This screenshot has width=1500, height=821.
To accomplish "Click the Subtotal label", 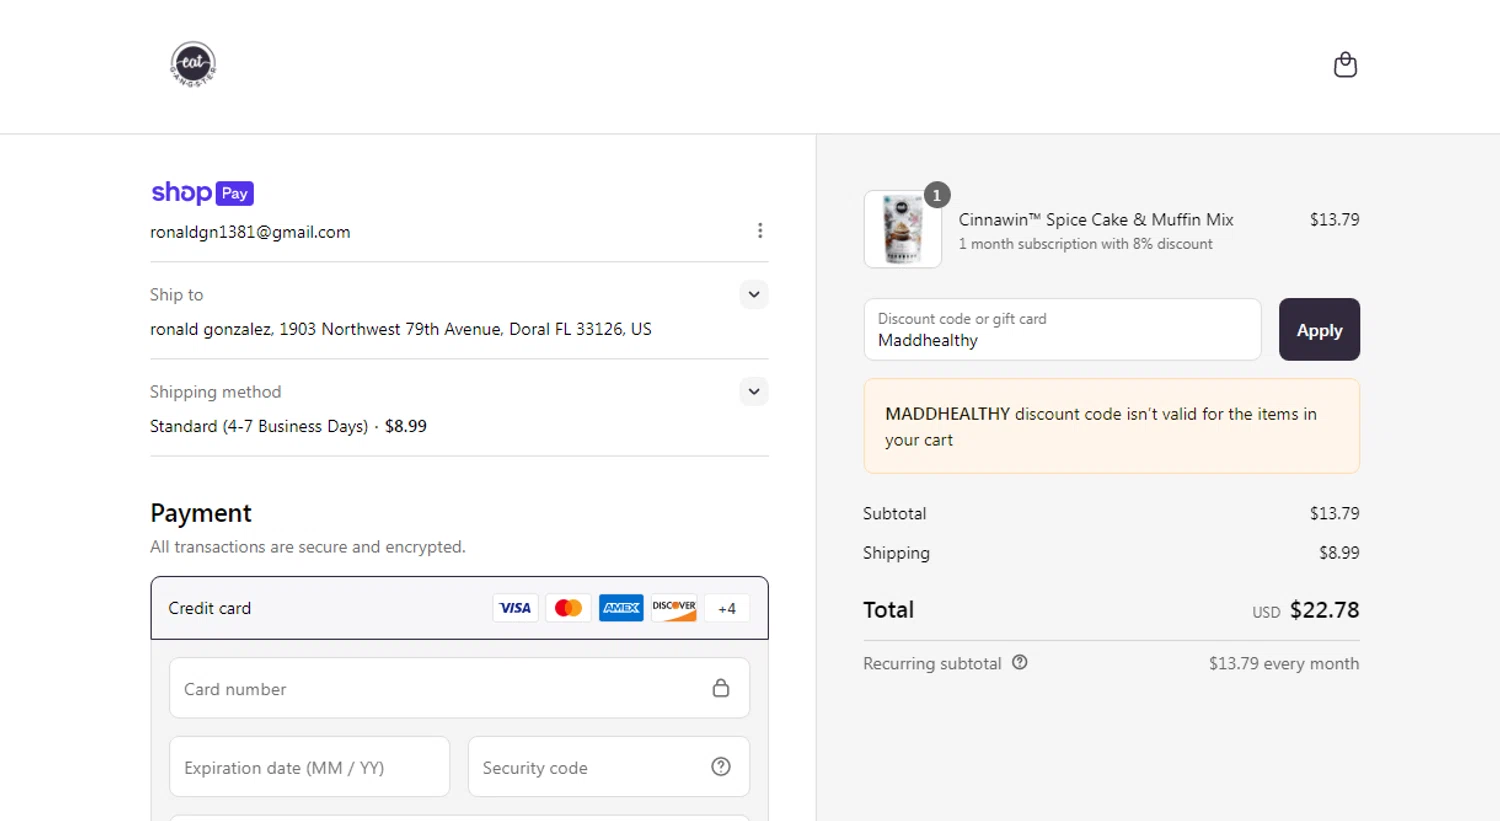I will 894,513.
